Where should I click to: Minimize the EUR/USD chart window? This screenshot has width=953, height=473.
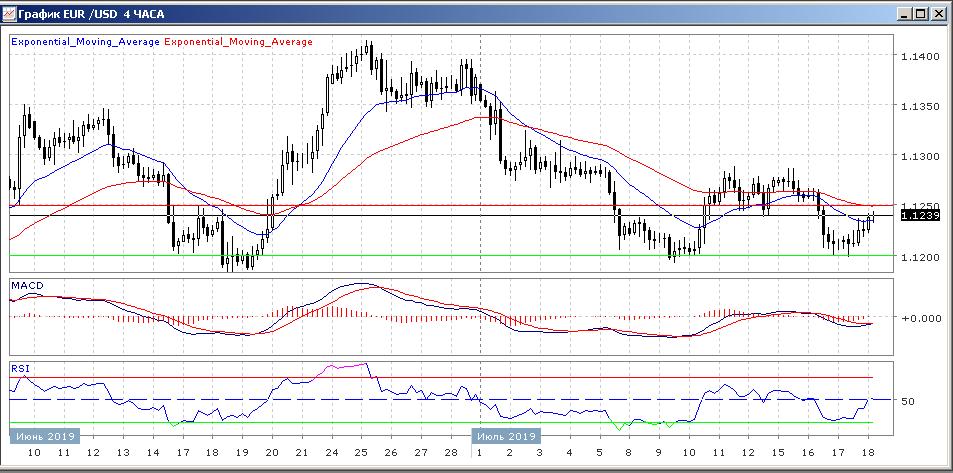(x=906, y=14)
